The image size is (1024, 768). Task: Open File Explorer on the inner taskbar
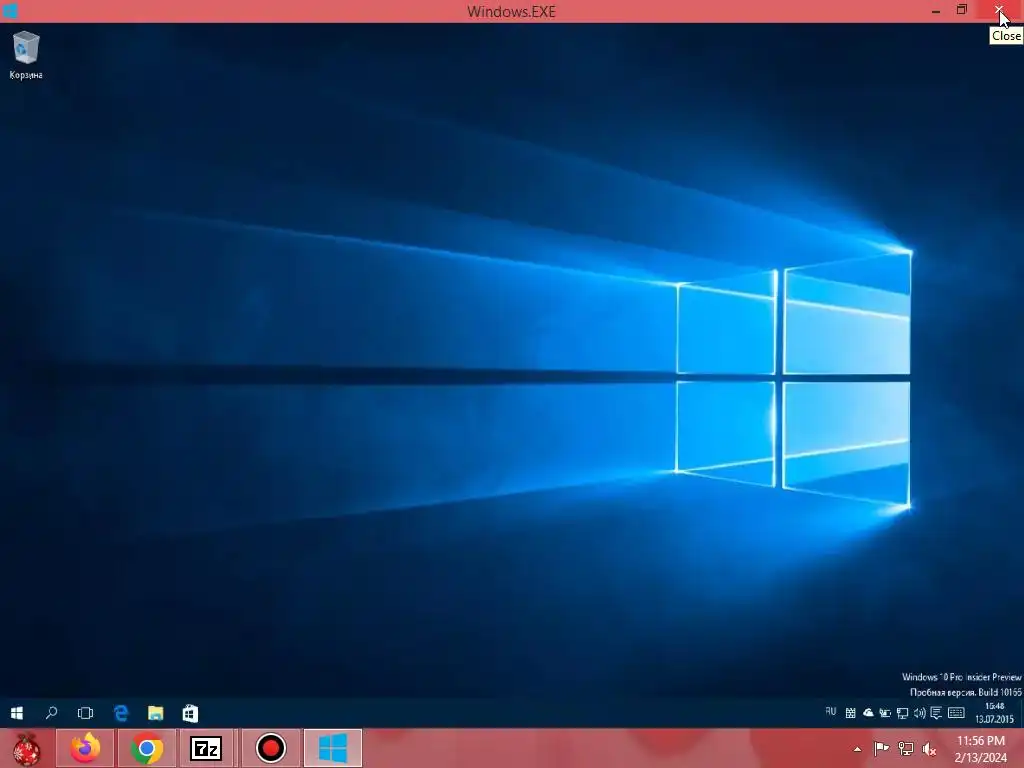point(155,713)
